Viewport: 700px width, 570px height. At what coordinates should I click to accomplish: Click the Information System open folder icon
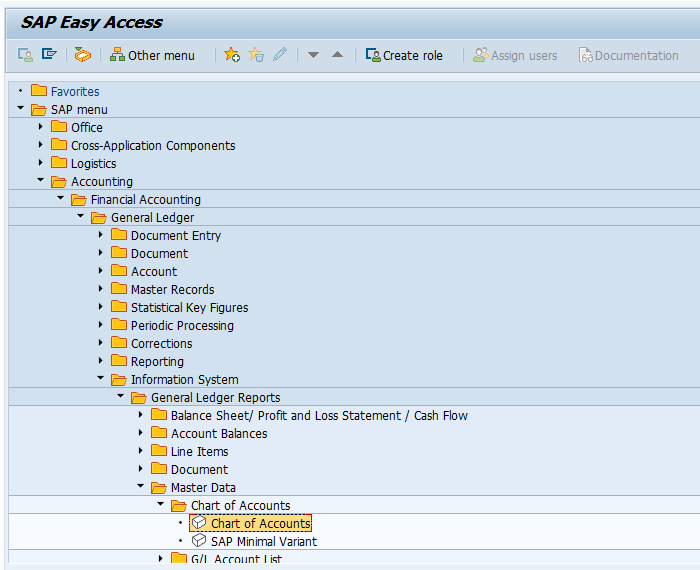119,379
